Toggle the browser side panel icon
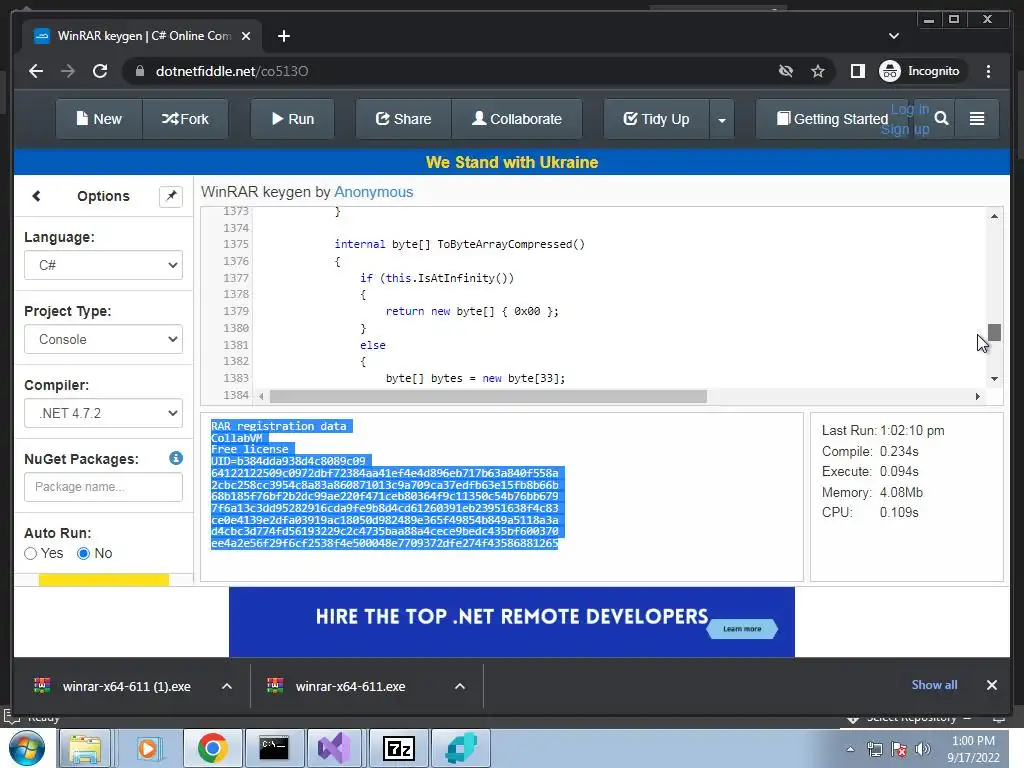The width and height of the screenshot is (1024, 768). click(857, 71)
